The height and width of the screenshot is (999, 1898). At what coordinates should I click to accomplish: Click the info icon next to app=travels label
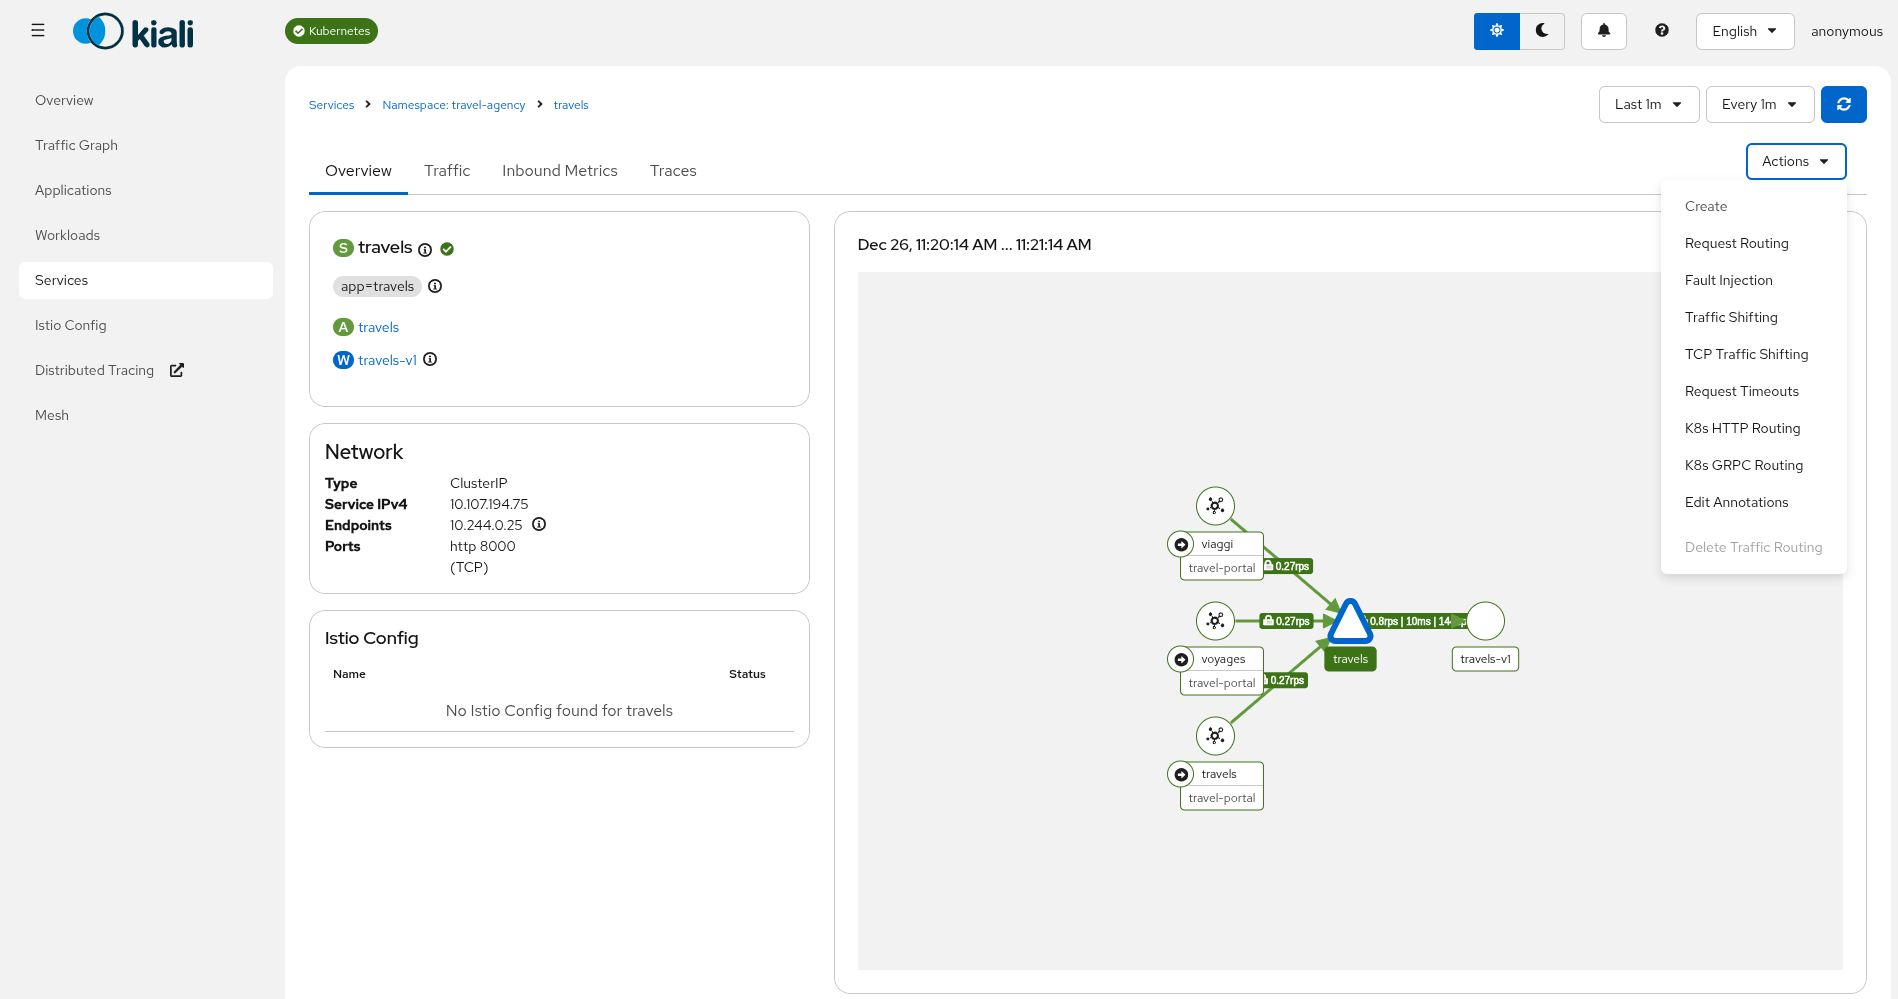[x=434, y=286]
